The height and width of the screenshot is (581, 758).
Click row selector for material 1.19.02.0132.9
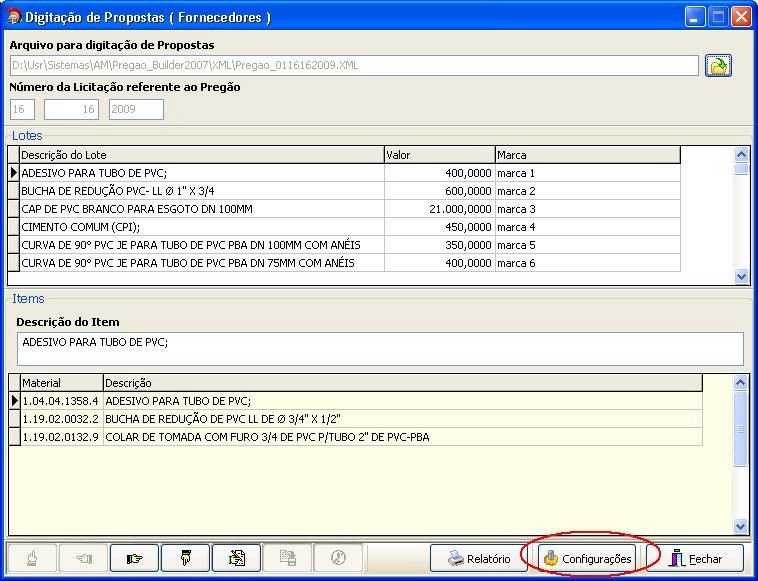[15, 437]
